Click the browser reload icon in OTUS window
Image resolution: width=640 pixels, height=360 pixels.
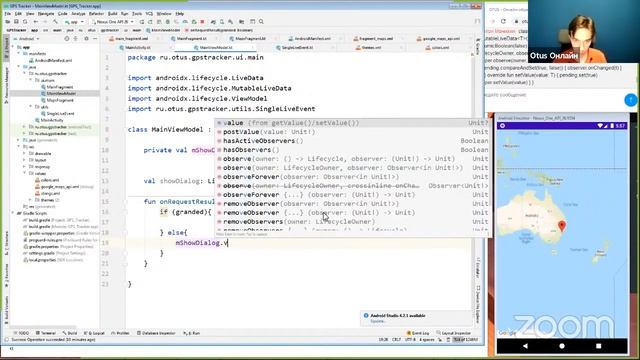click(503, 21)
